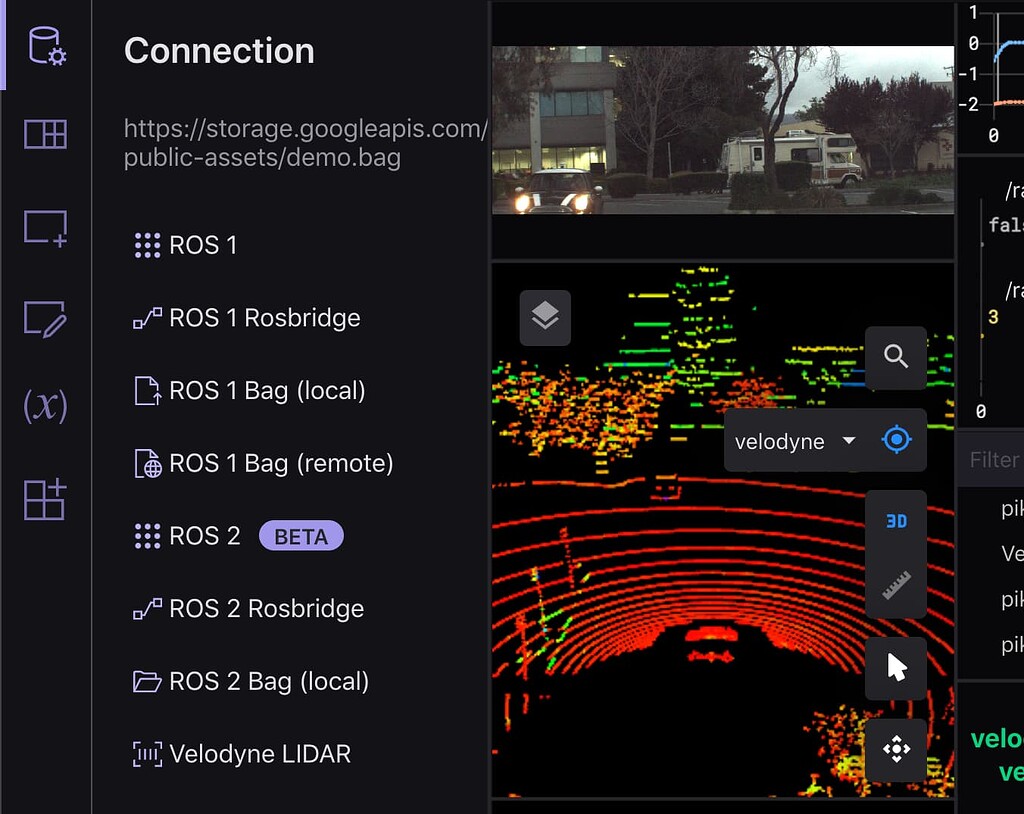Toggle the 3D view mode button
Viewport: 1024px width, 814px height.
(x=896, y=520)
